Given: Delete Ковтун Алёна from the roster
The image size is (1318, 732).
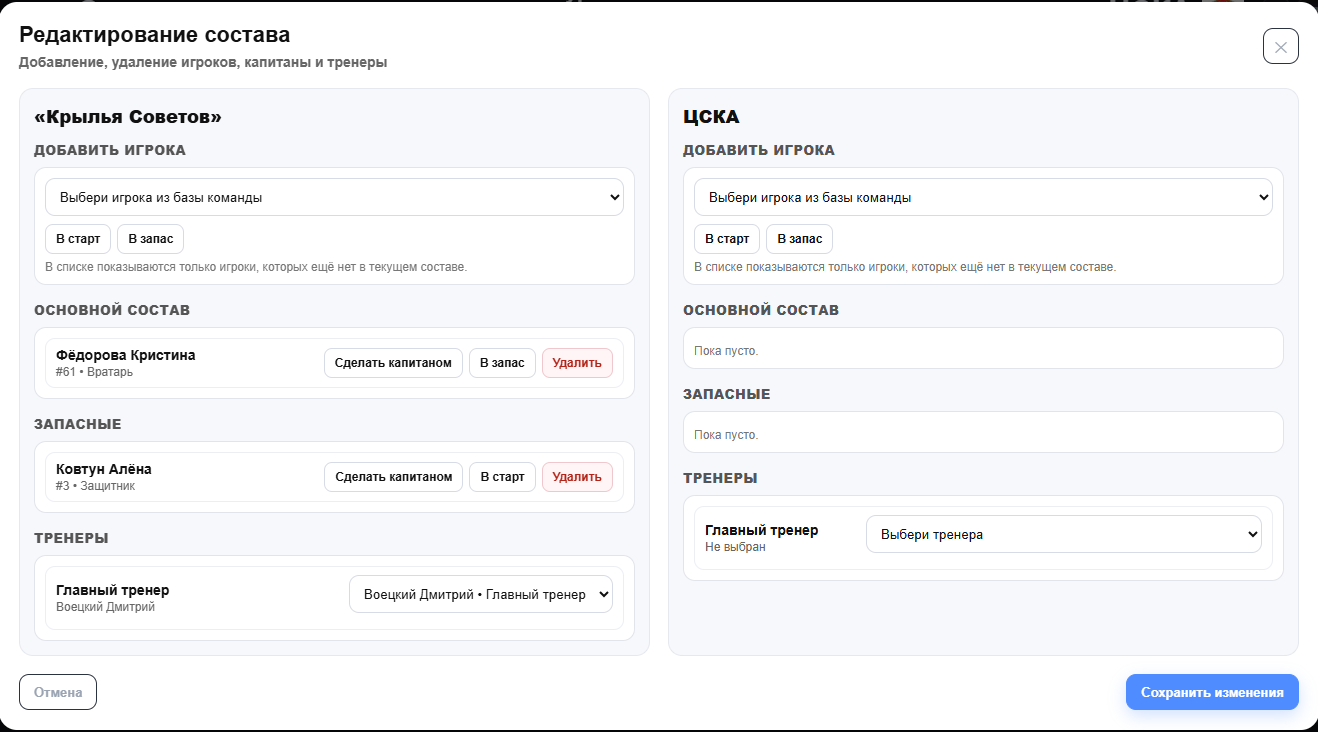Looking at the screenshot, I should pos(577,477).
